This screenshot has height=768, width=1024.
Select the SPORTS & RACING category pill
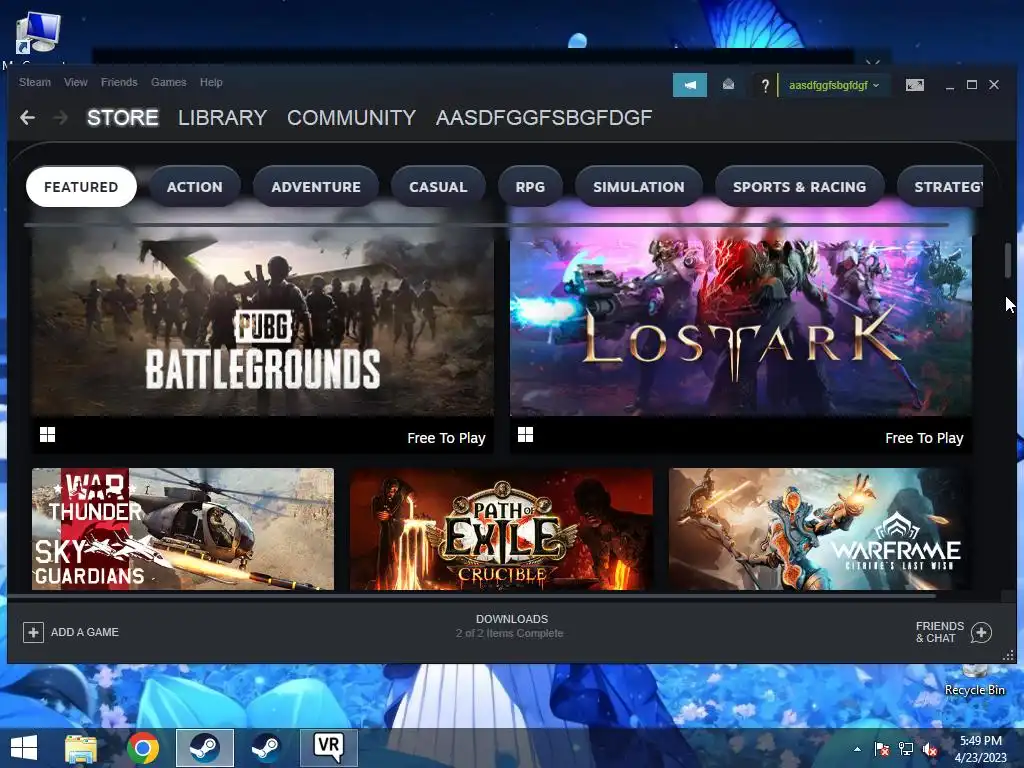[799, 187]
